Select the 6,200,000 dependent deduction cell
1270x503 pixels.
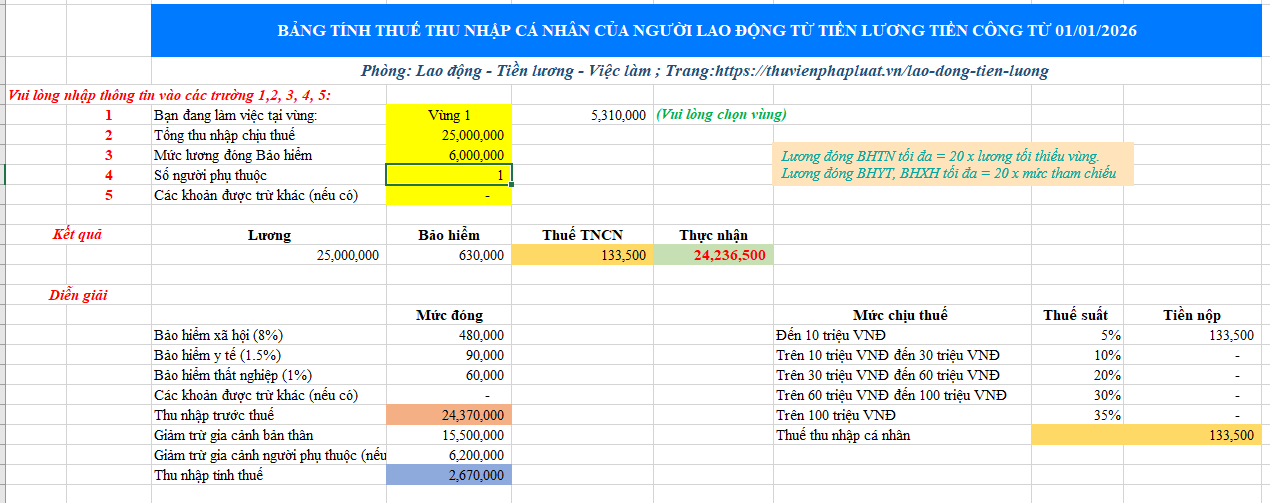coord(448,455)
